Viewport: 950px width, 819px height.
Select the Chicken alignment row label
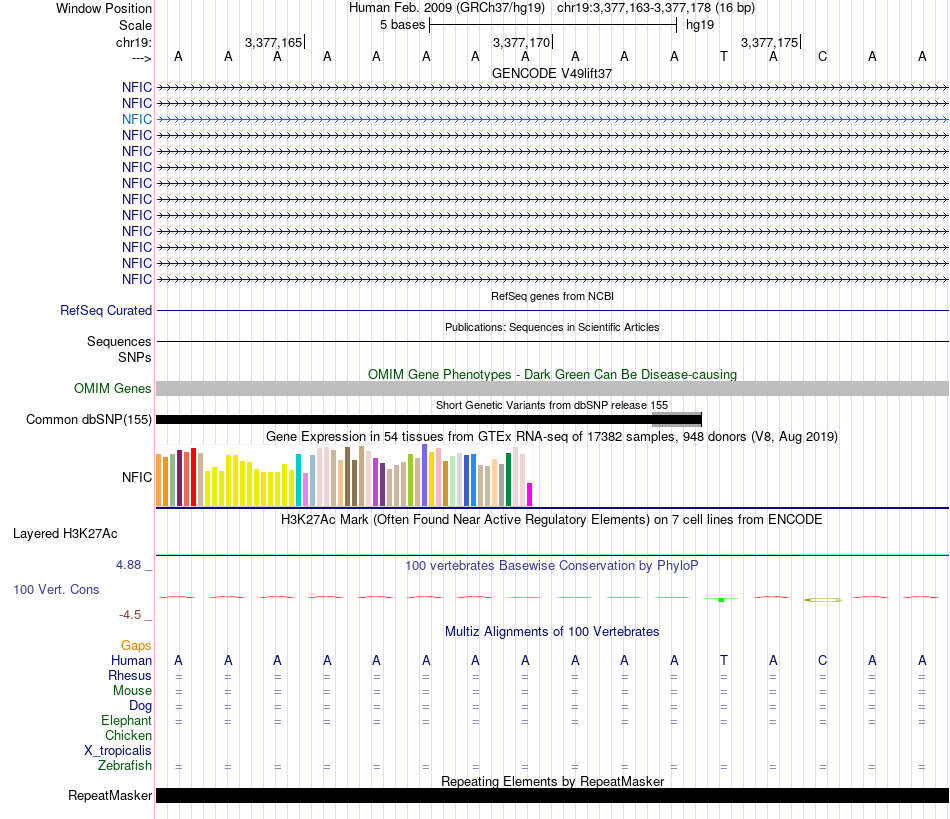tap(128, 735)
